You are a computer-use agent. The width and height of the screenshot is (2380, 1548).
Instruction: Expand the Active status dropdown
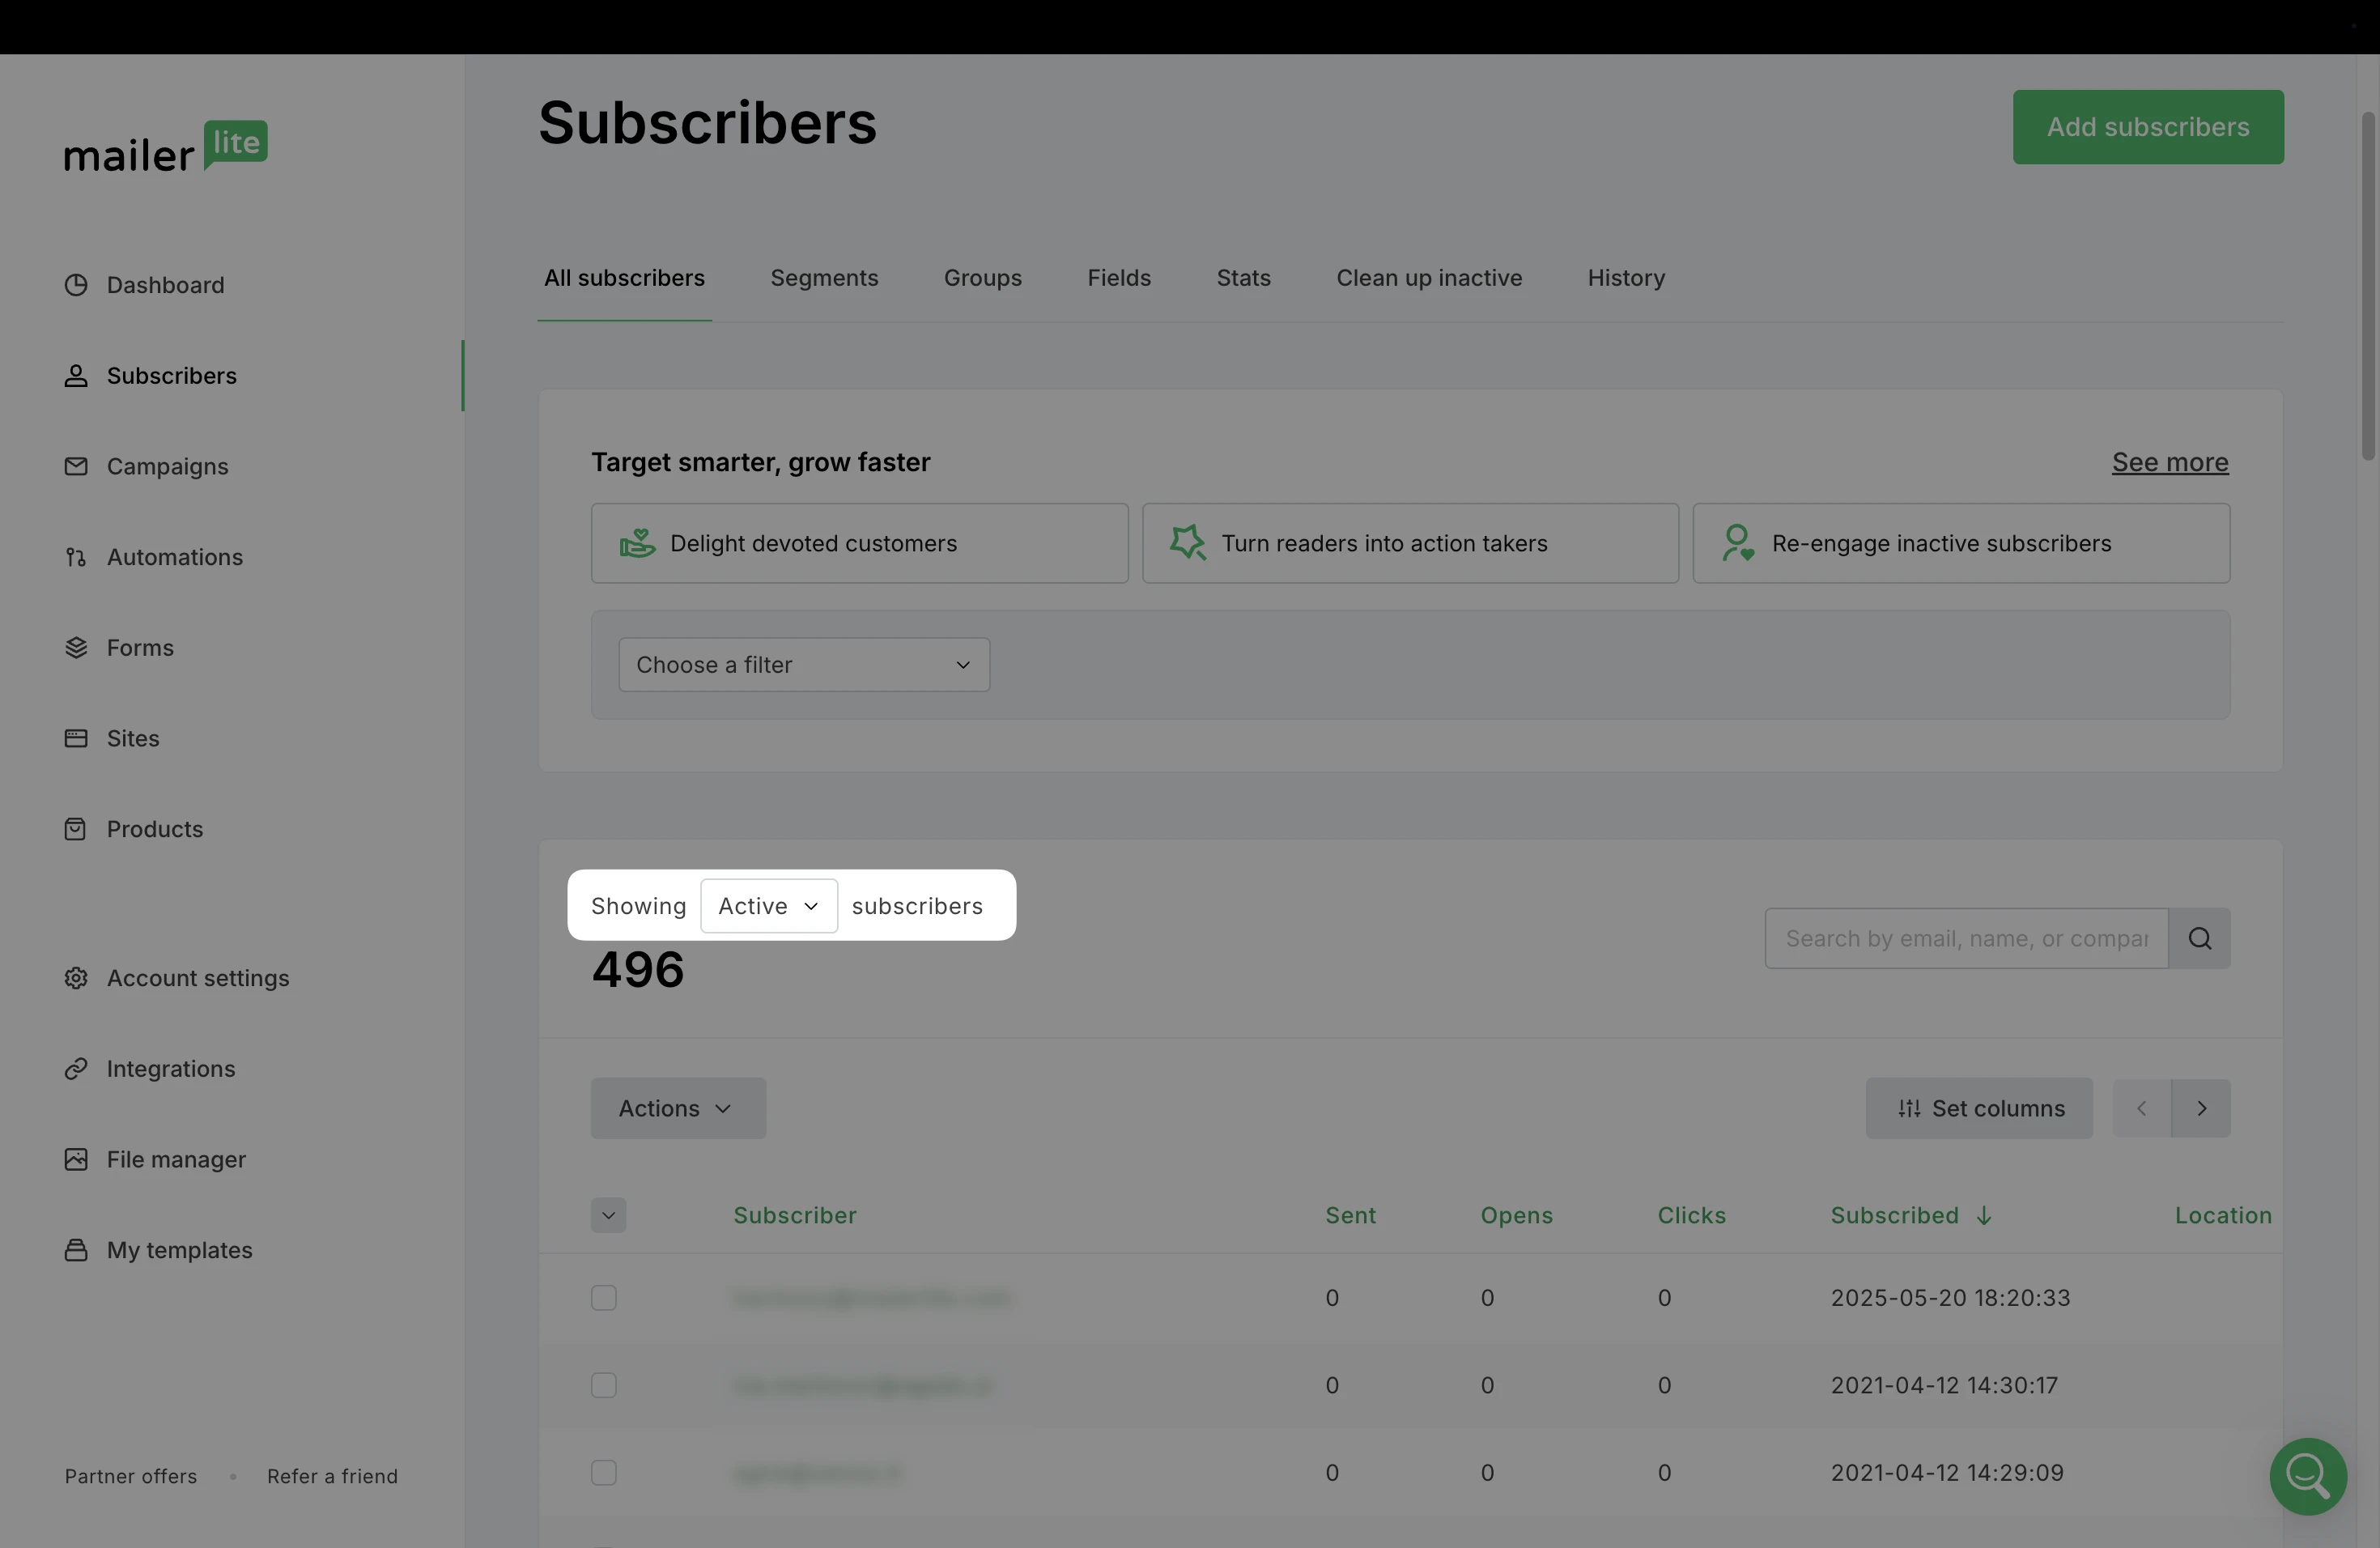768,906
